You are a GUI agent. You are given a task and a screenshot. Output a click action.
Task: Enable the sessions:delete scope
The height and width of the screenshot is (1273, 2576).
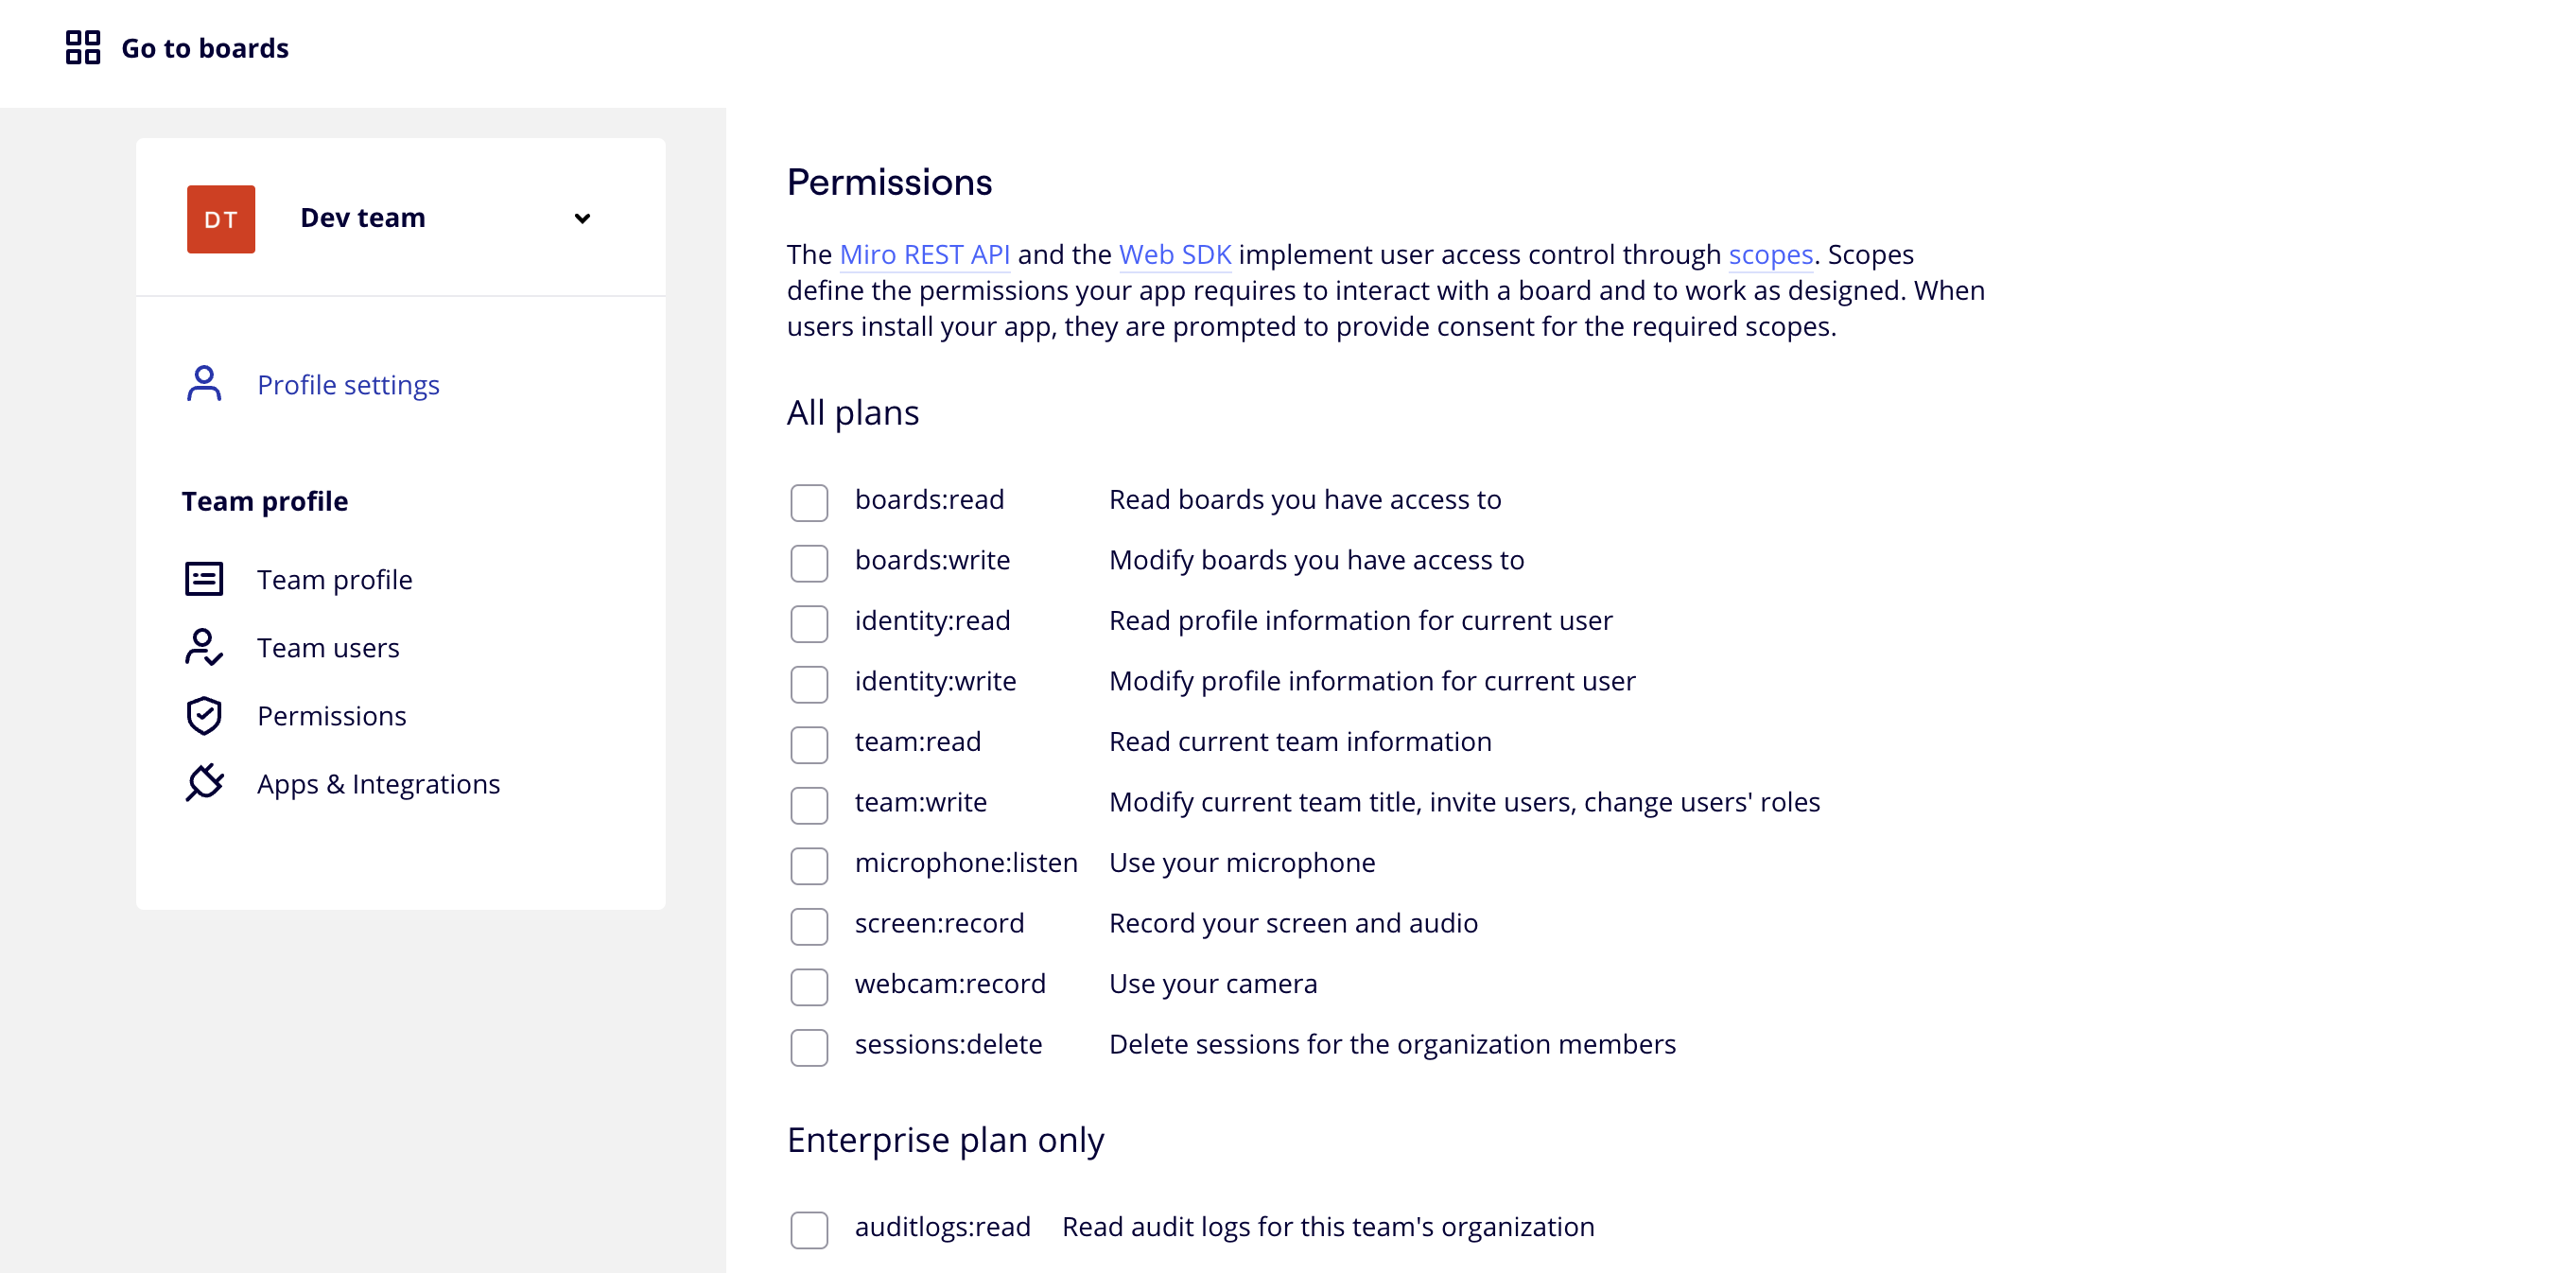809,1047
